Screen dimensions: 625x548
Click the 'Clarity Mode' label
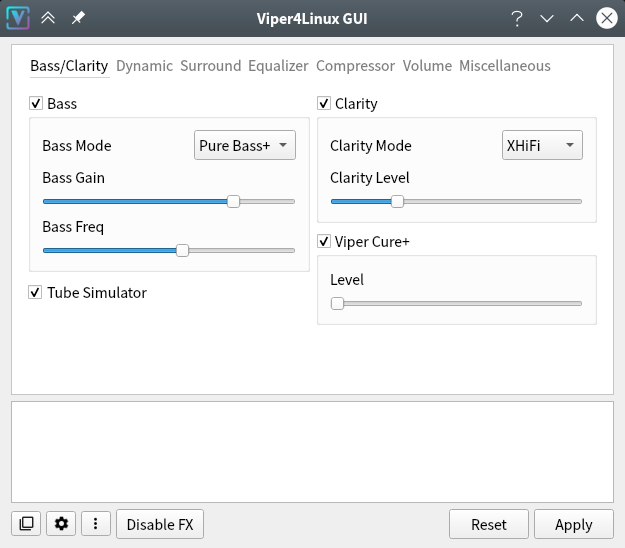[x=371, y=146]
